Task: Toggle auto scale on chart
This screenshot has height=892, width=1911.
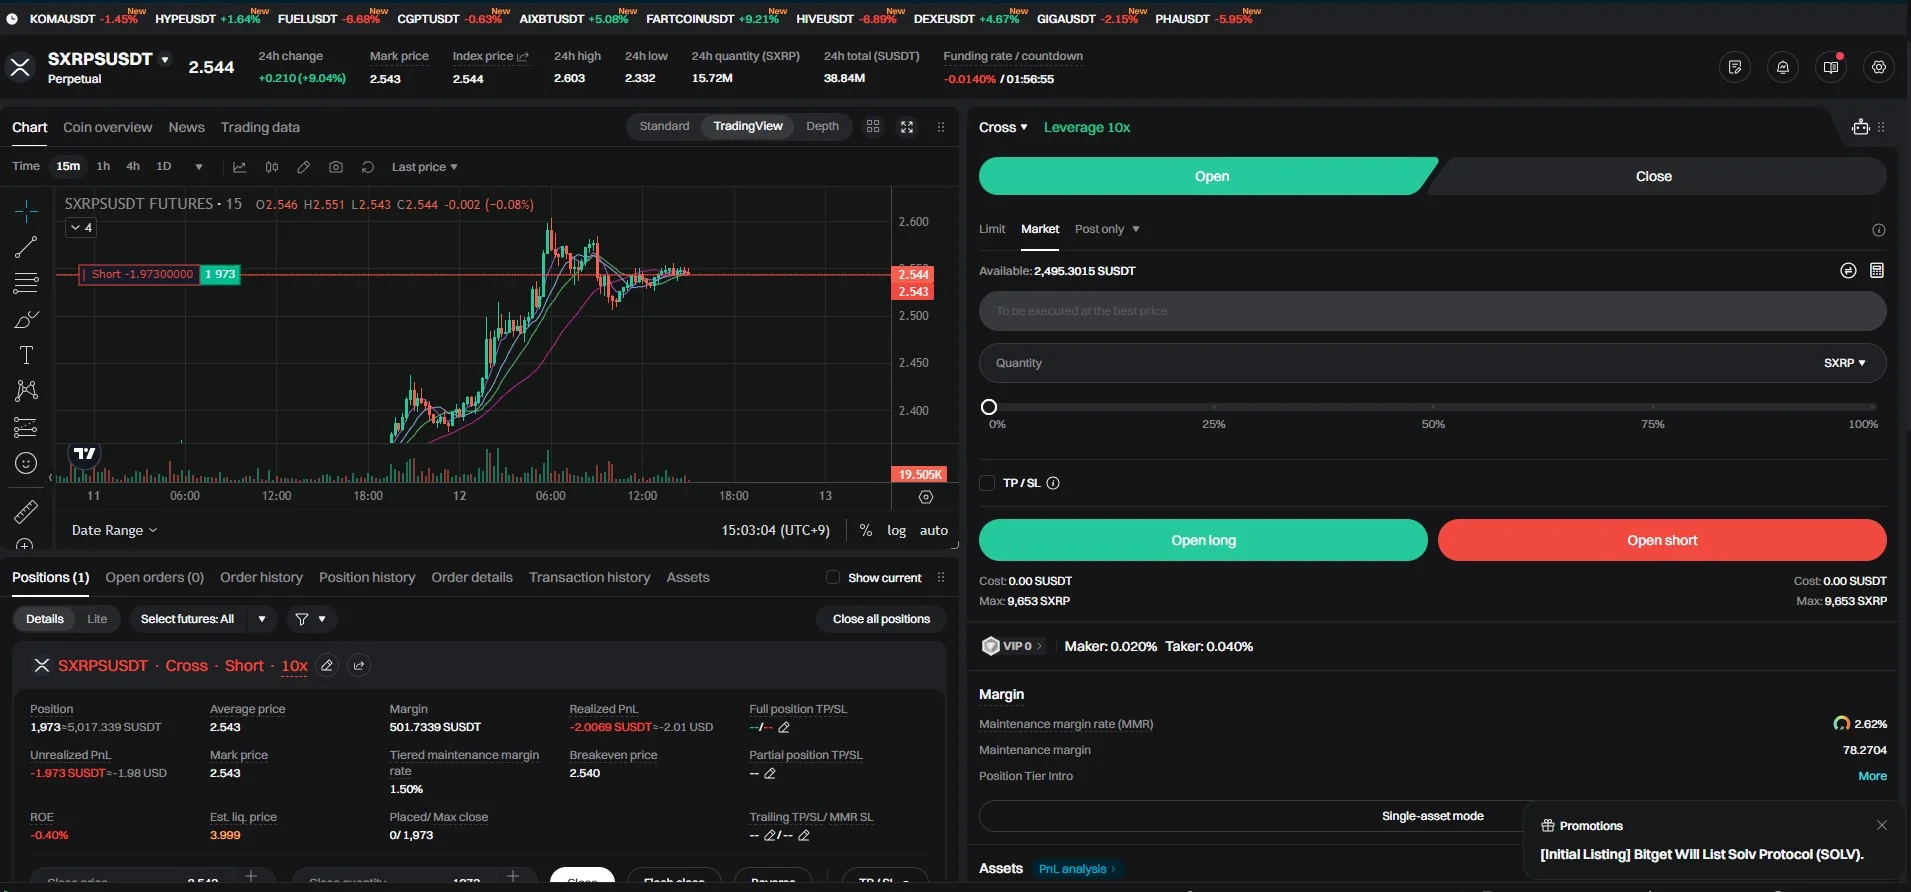Action: (x=934, y=531)
